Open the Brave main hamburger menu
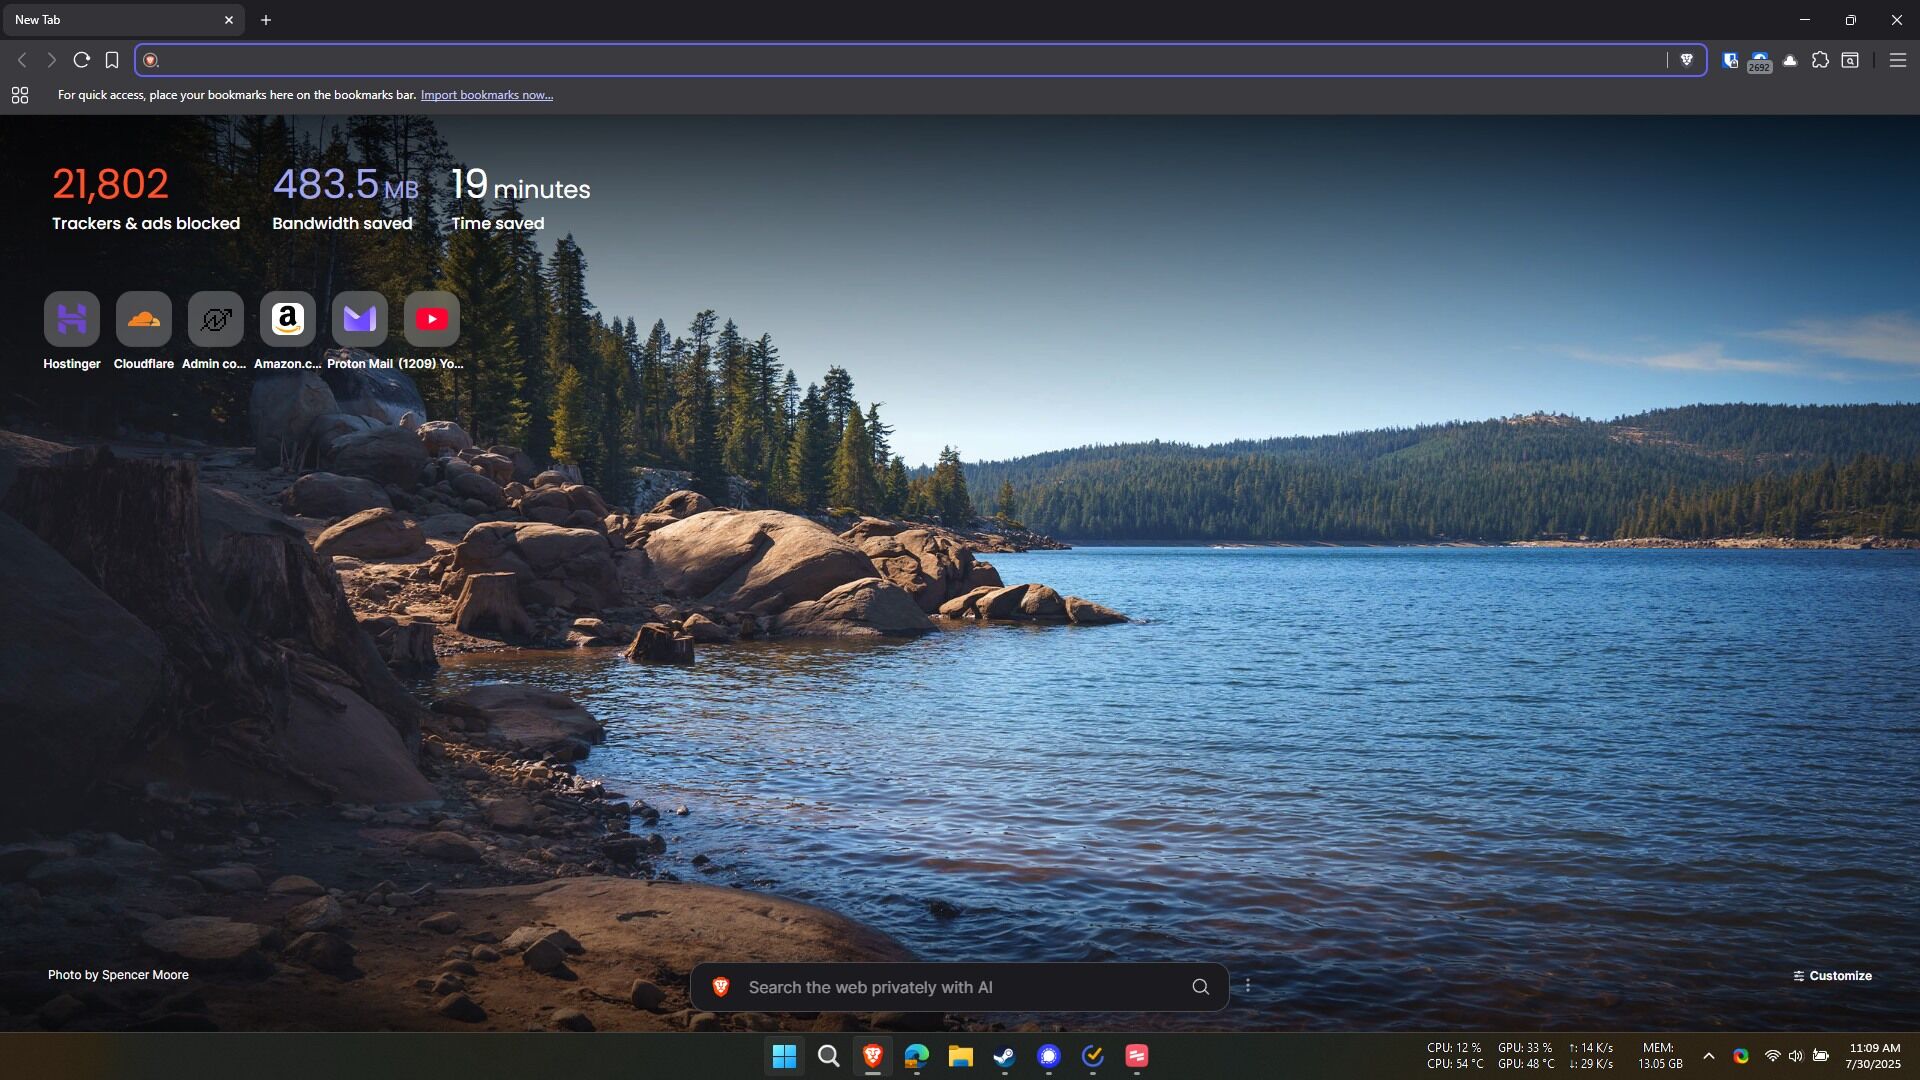This screenshot has height=1080, width=1920. [1897, 60]
